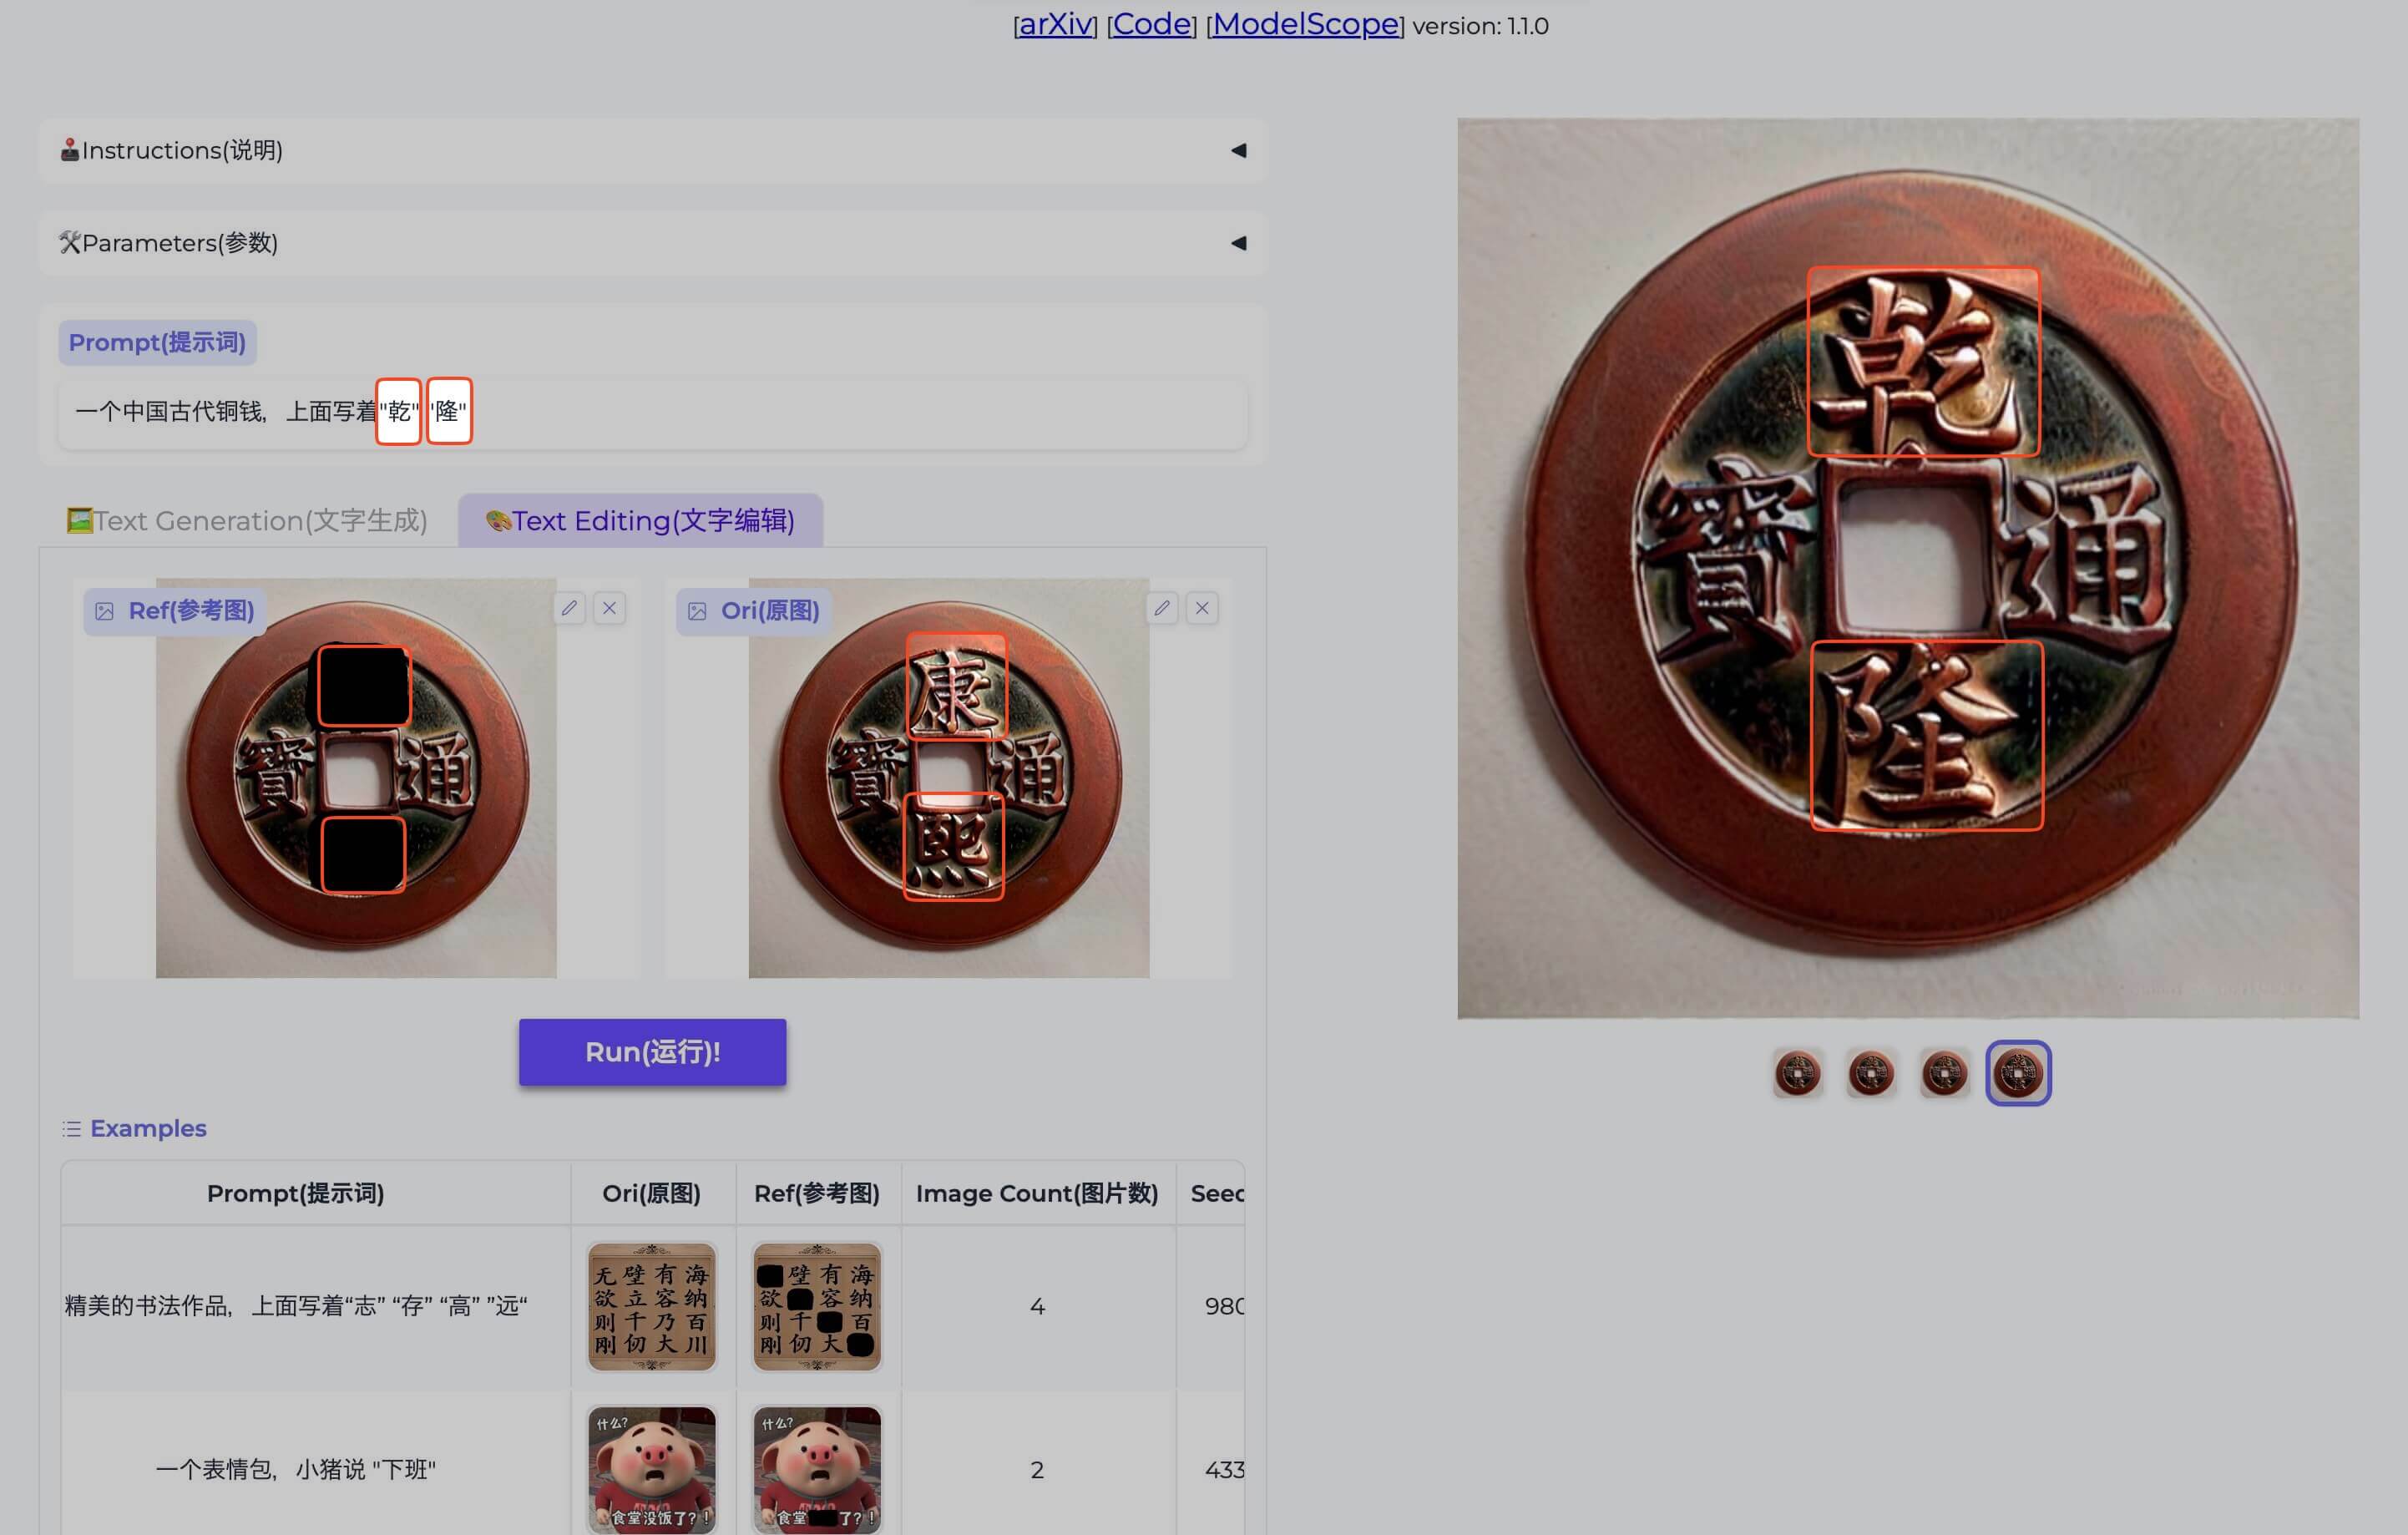2408x1535 pixels.
Task: Expand the Instructions(说明) accordion arrow
Action: (1238, 150)
